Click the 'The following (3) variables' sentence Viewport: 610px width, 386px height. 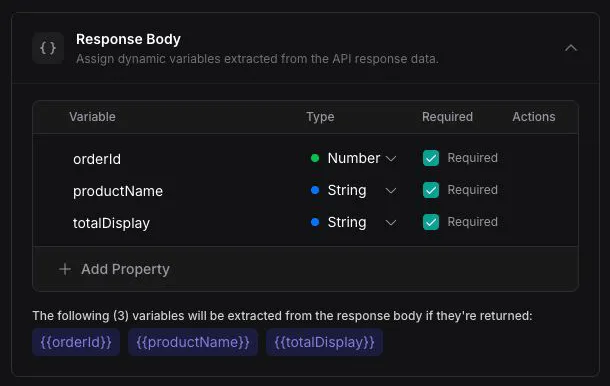pyautogui.click(x=282, y=316)
